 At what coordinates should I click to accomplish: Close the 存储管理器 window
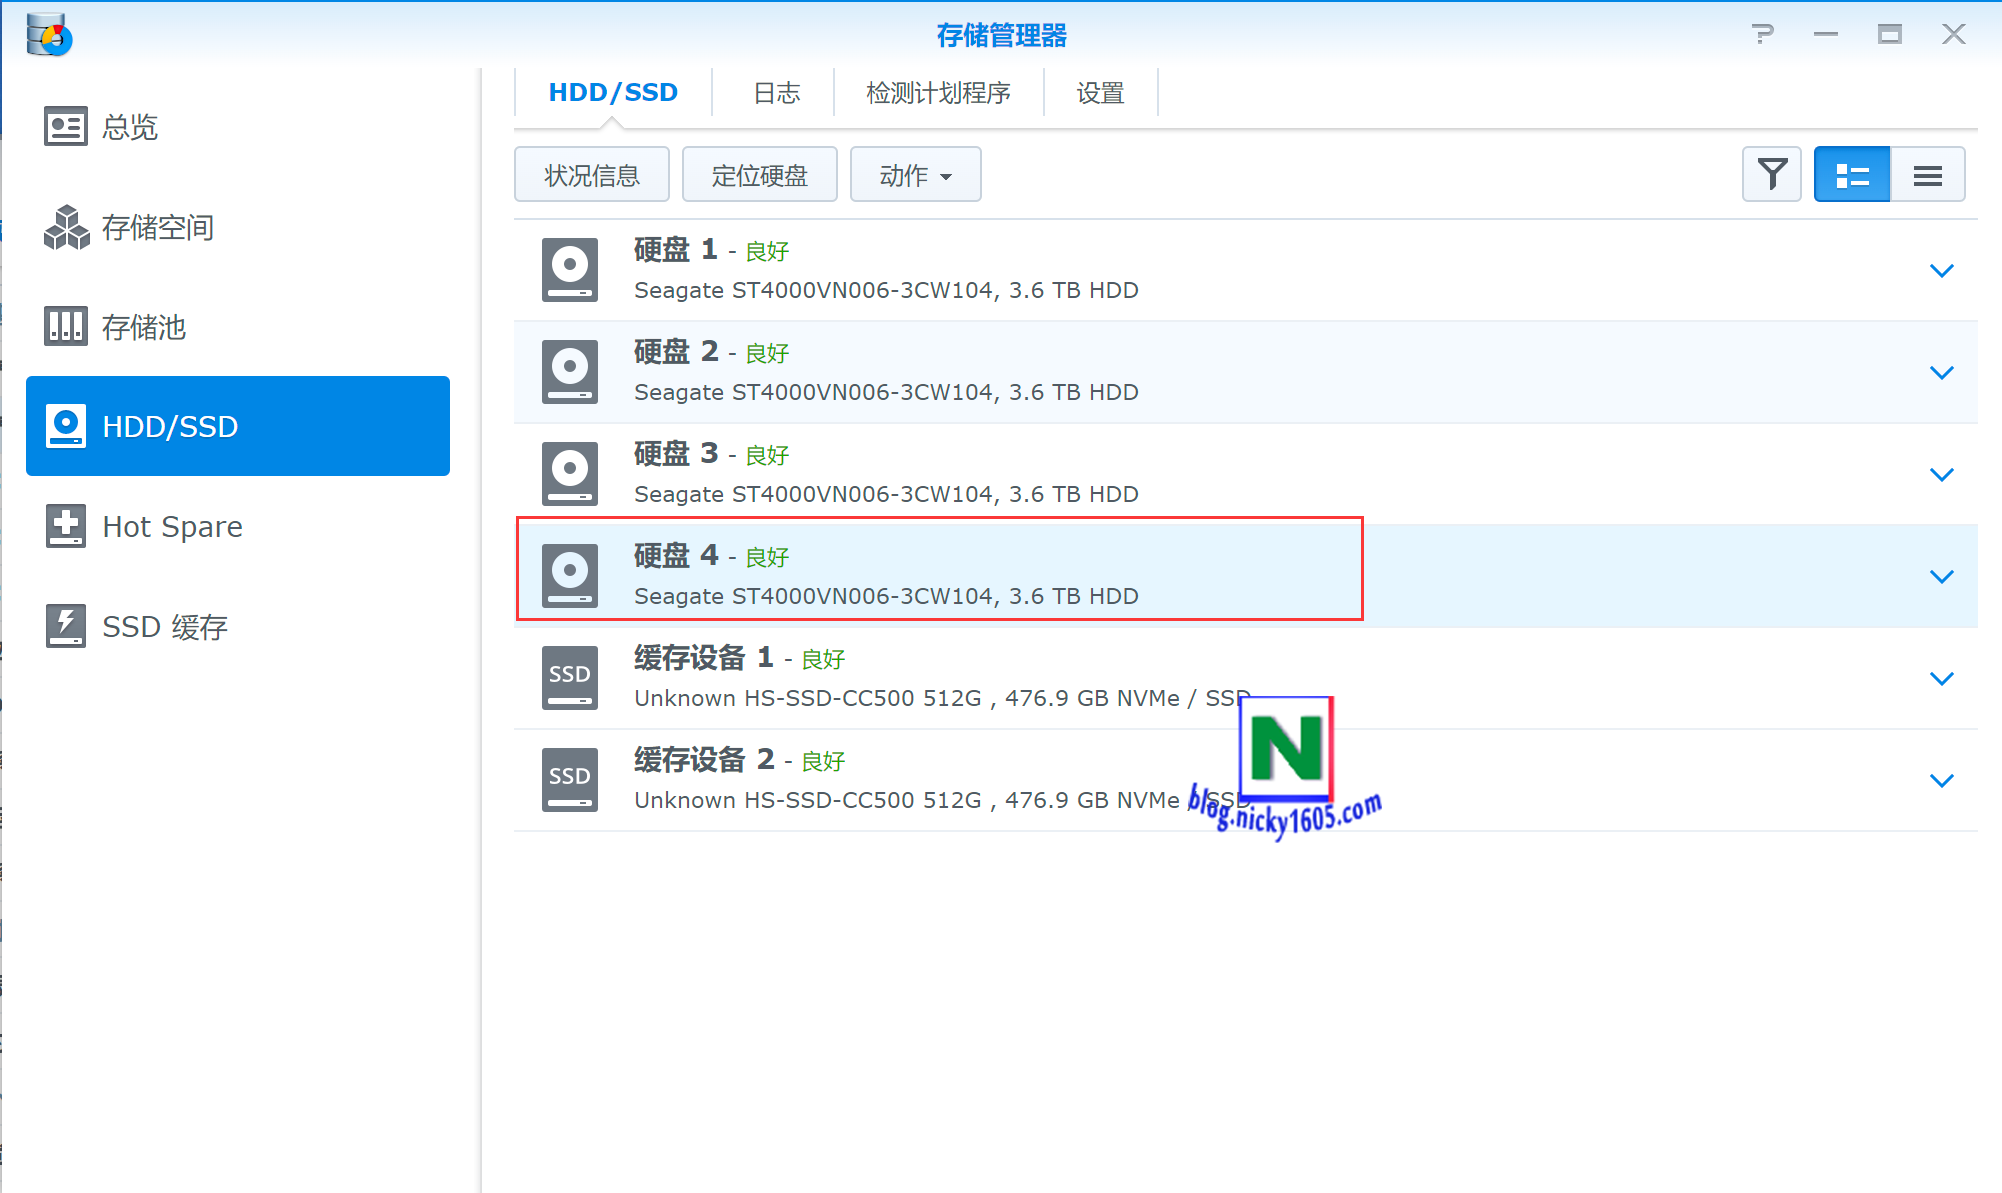(1953, 34)
